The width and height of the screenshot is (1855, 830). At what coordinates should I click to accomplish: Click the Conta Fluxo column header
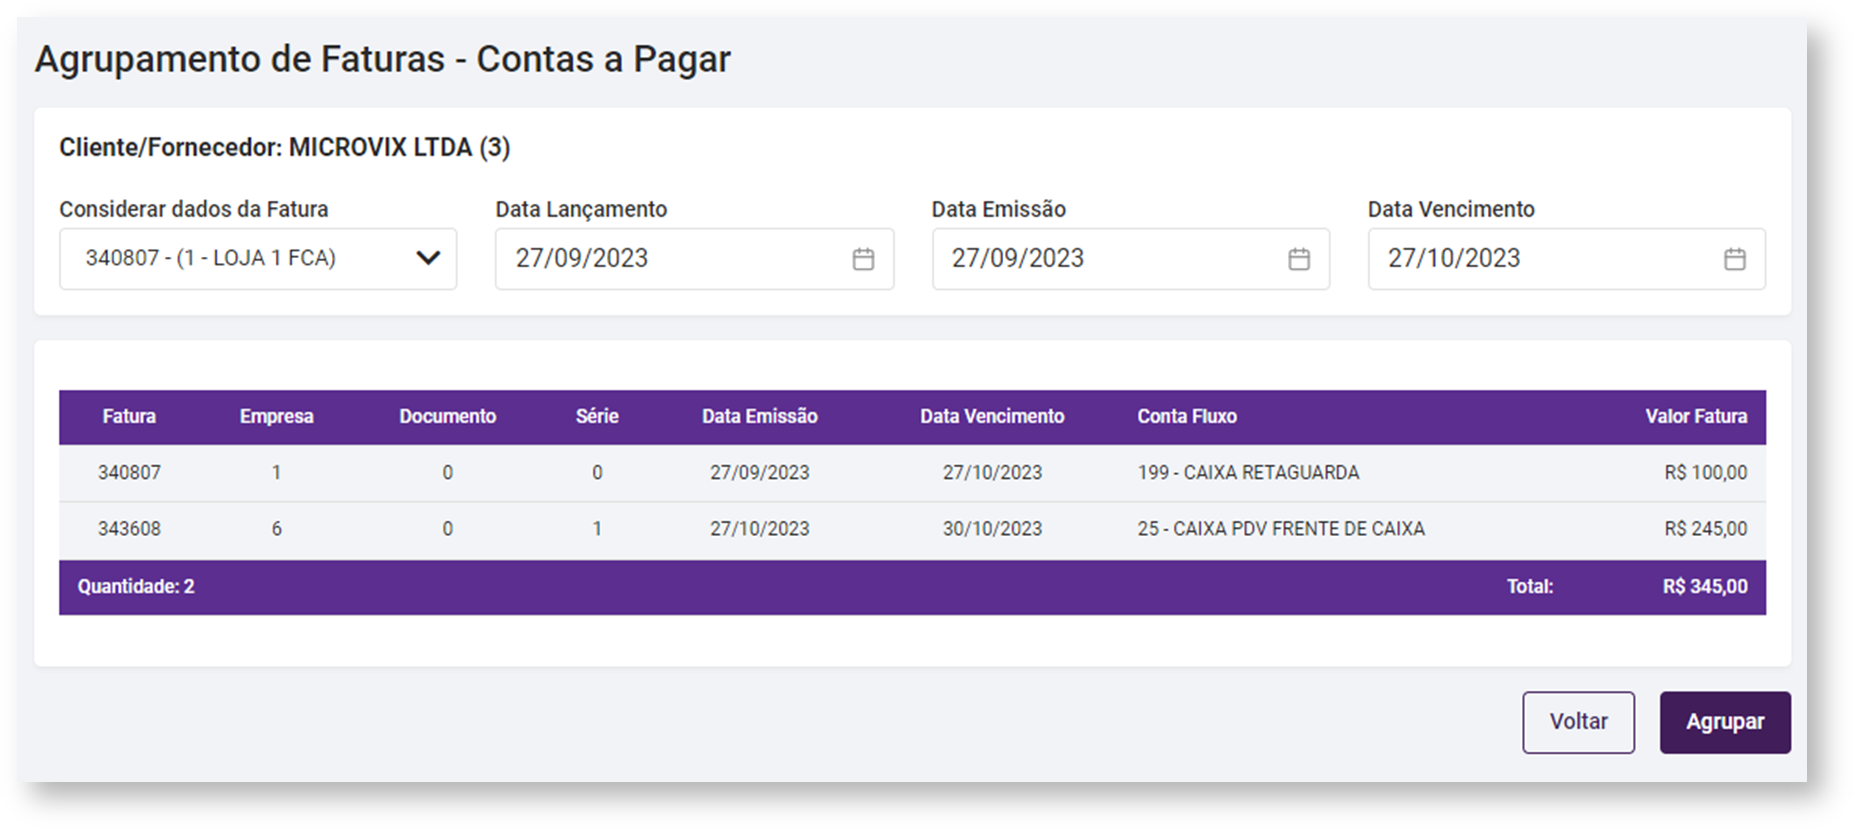tap(1187, 417)
